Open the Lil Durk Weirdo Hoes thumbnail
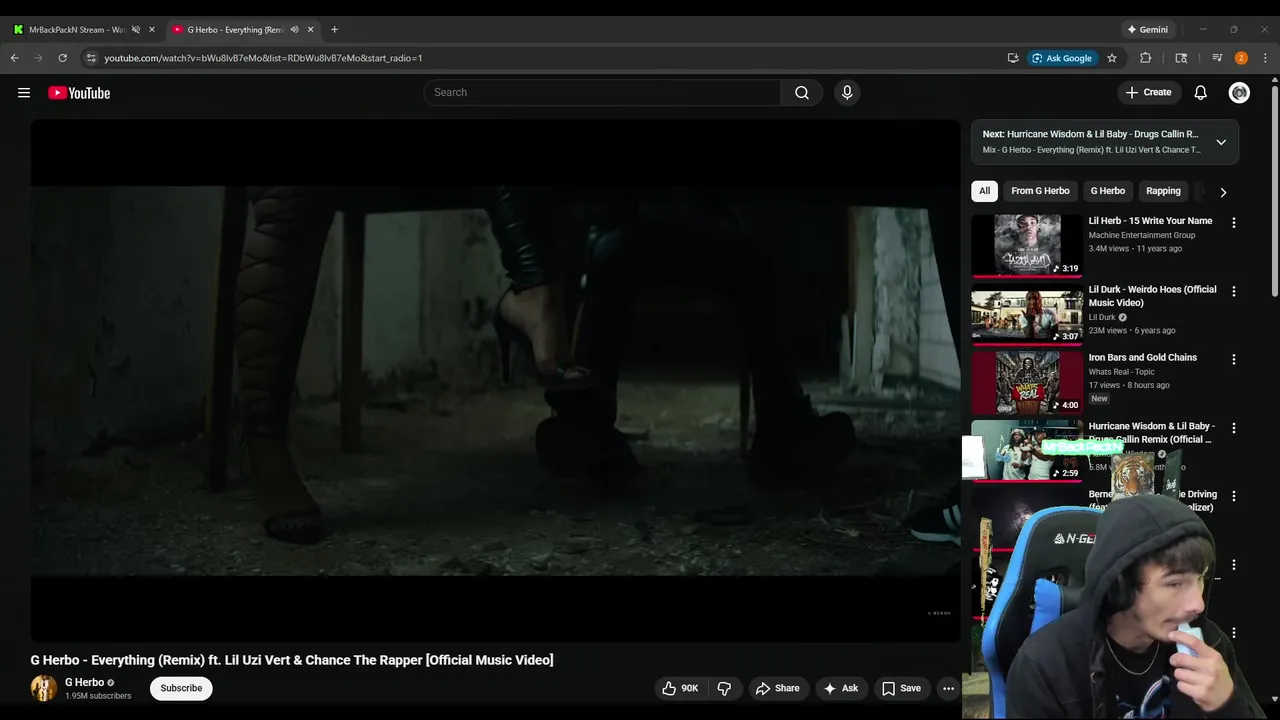 click(x=1027, y=314)
